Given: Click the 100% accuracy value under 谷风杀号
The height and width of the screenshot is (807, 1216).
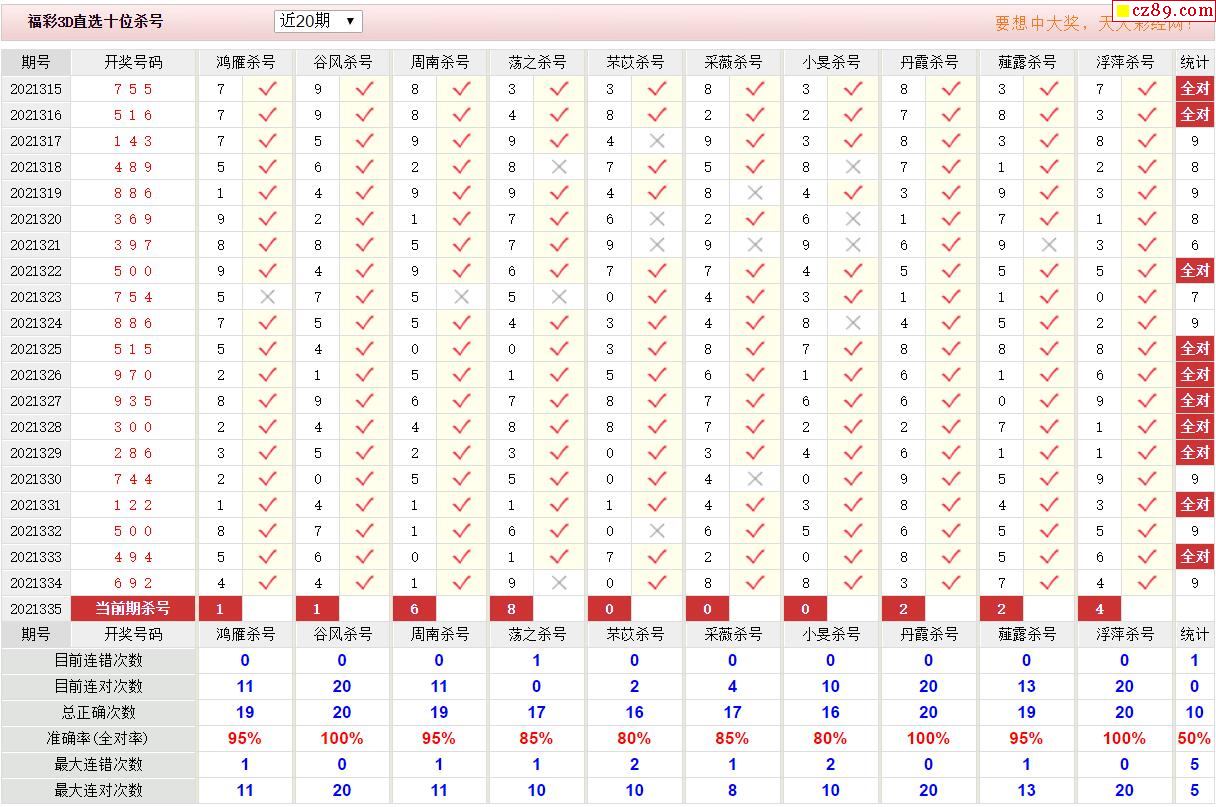Looking at the screenshot, I should (342, 738).
